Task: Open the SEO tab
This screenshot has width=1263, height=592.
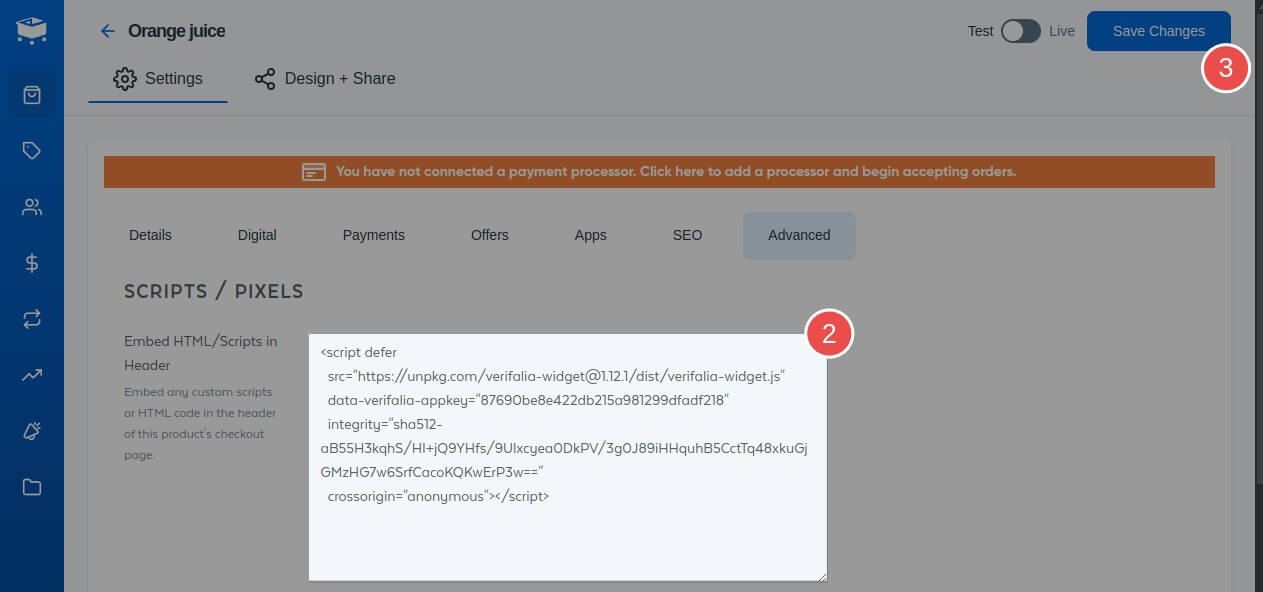Action: (x=687, y=235)
